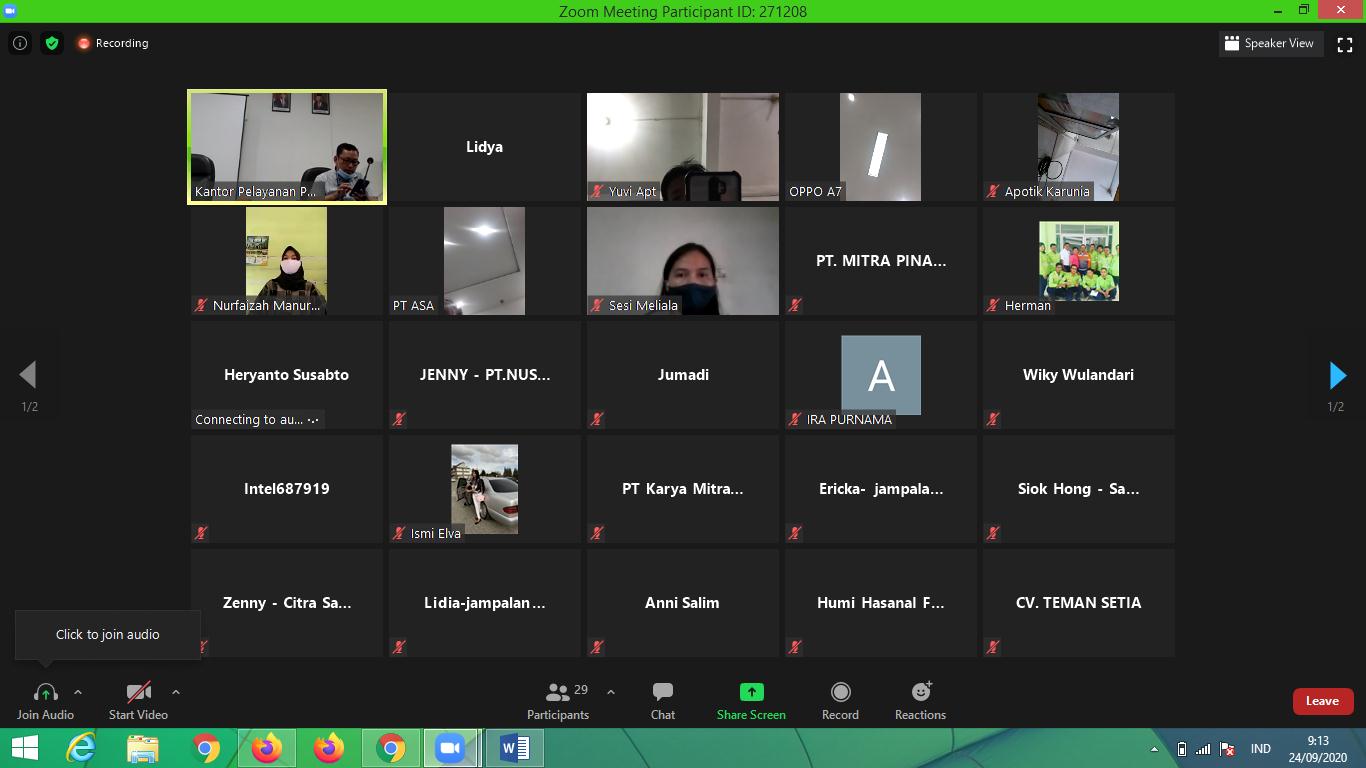Open the Reactions menu
The height and width of the screenshot is (768, 1366).
coord(920,700)
